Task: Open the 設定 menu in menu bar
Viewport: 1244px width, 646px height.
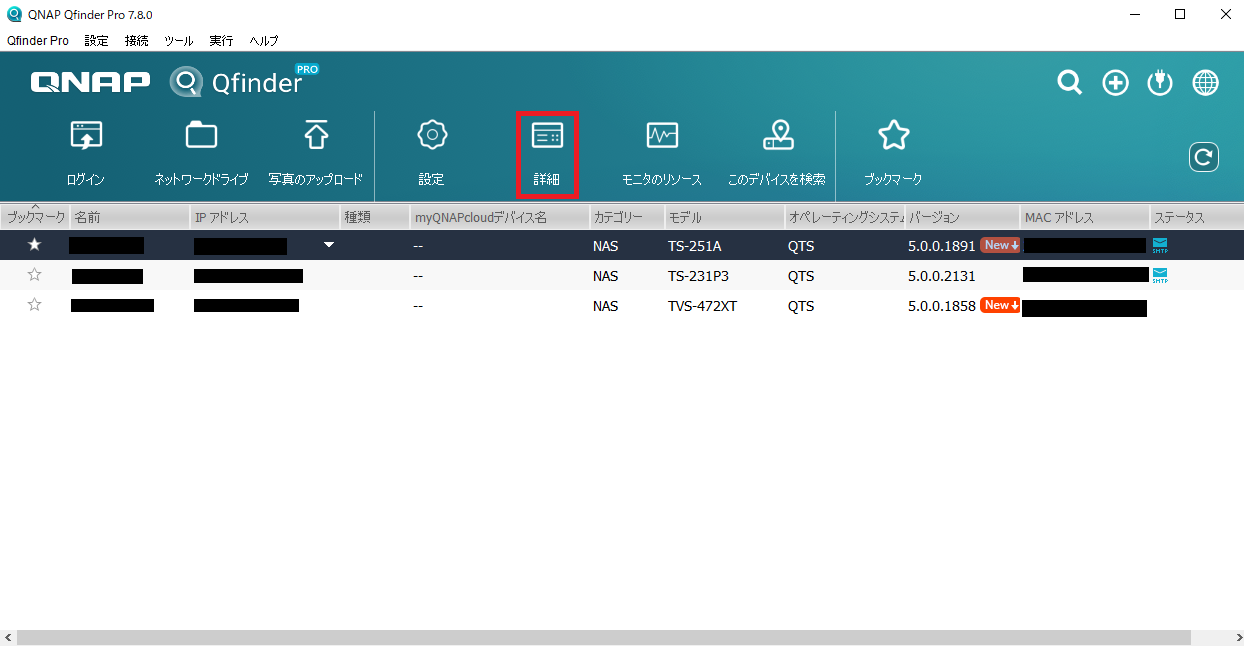Action: (97, 41)
